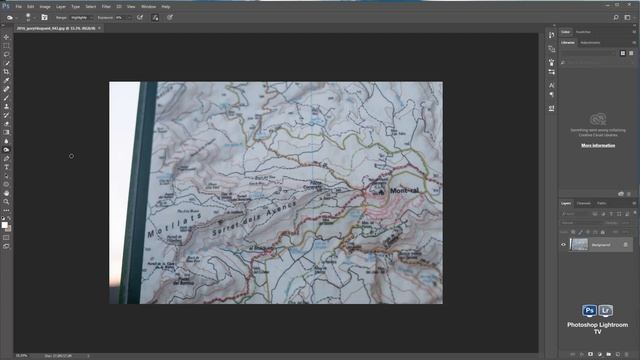
Task: Click the More Information link
Action: tap(598, 145)
